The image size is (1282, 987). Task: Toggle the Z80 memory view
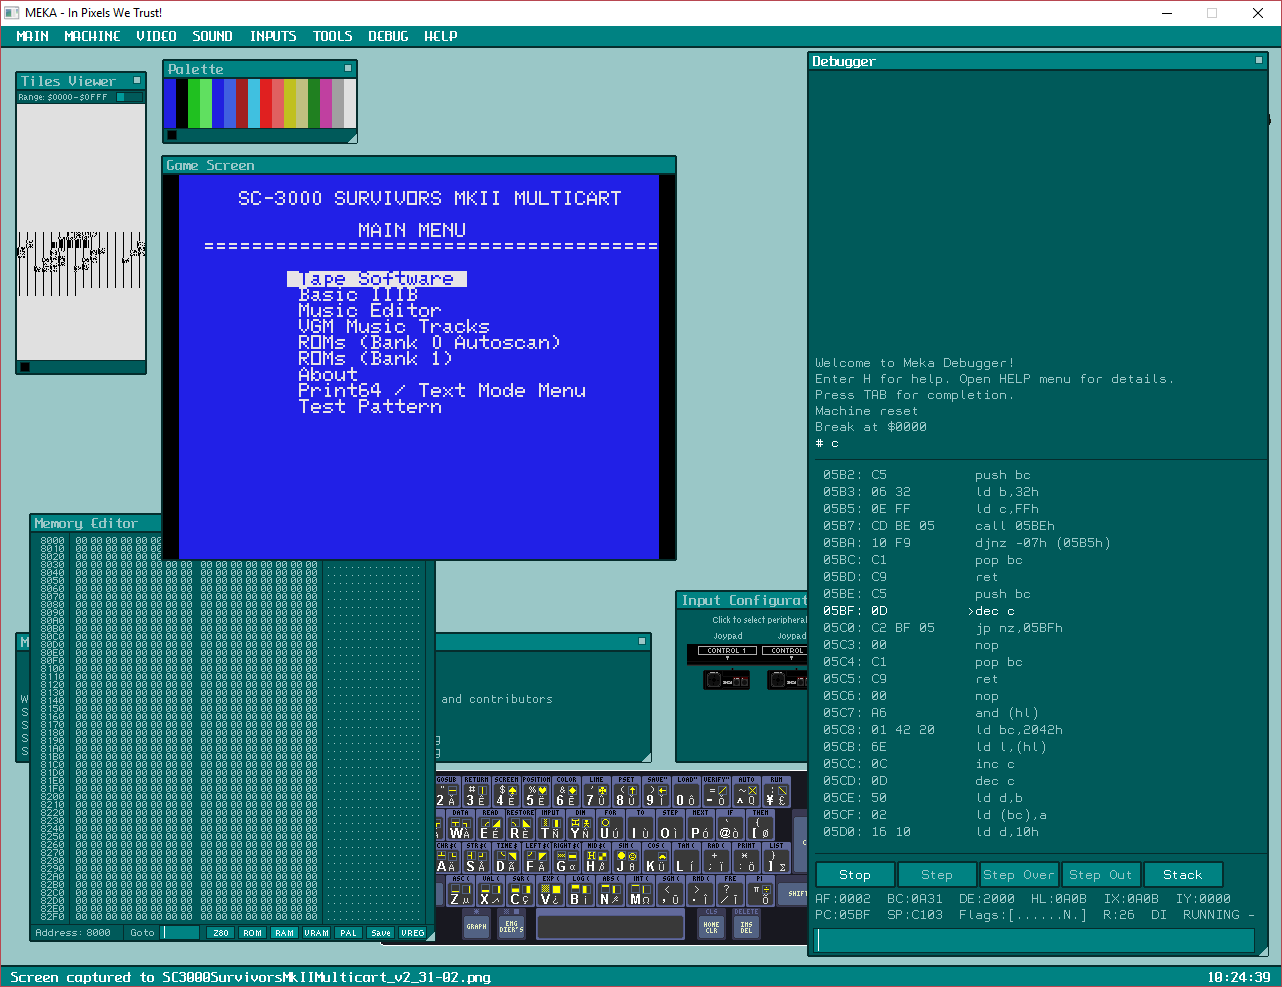click(221, 933)
